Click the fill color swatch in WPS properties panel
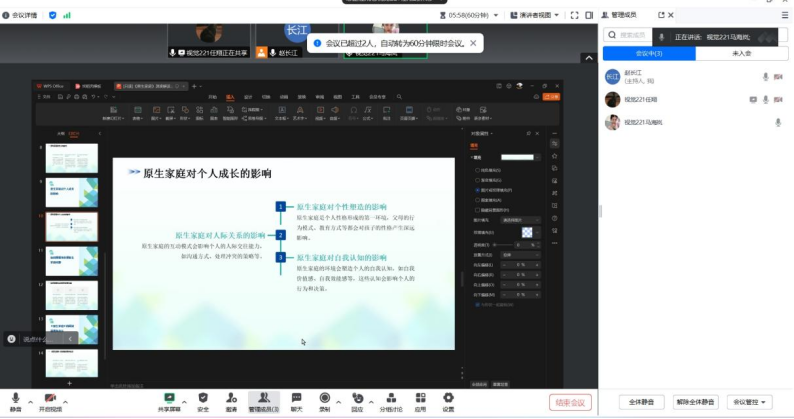794x419 pixels. point(518,157)
